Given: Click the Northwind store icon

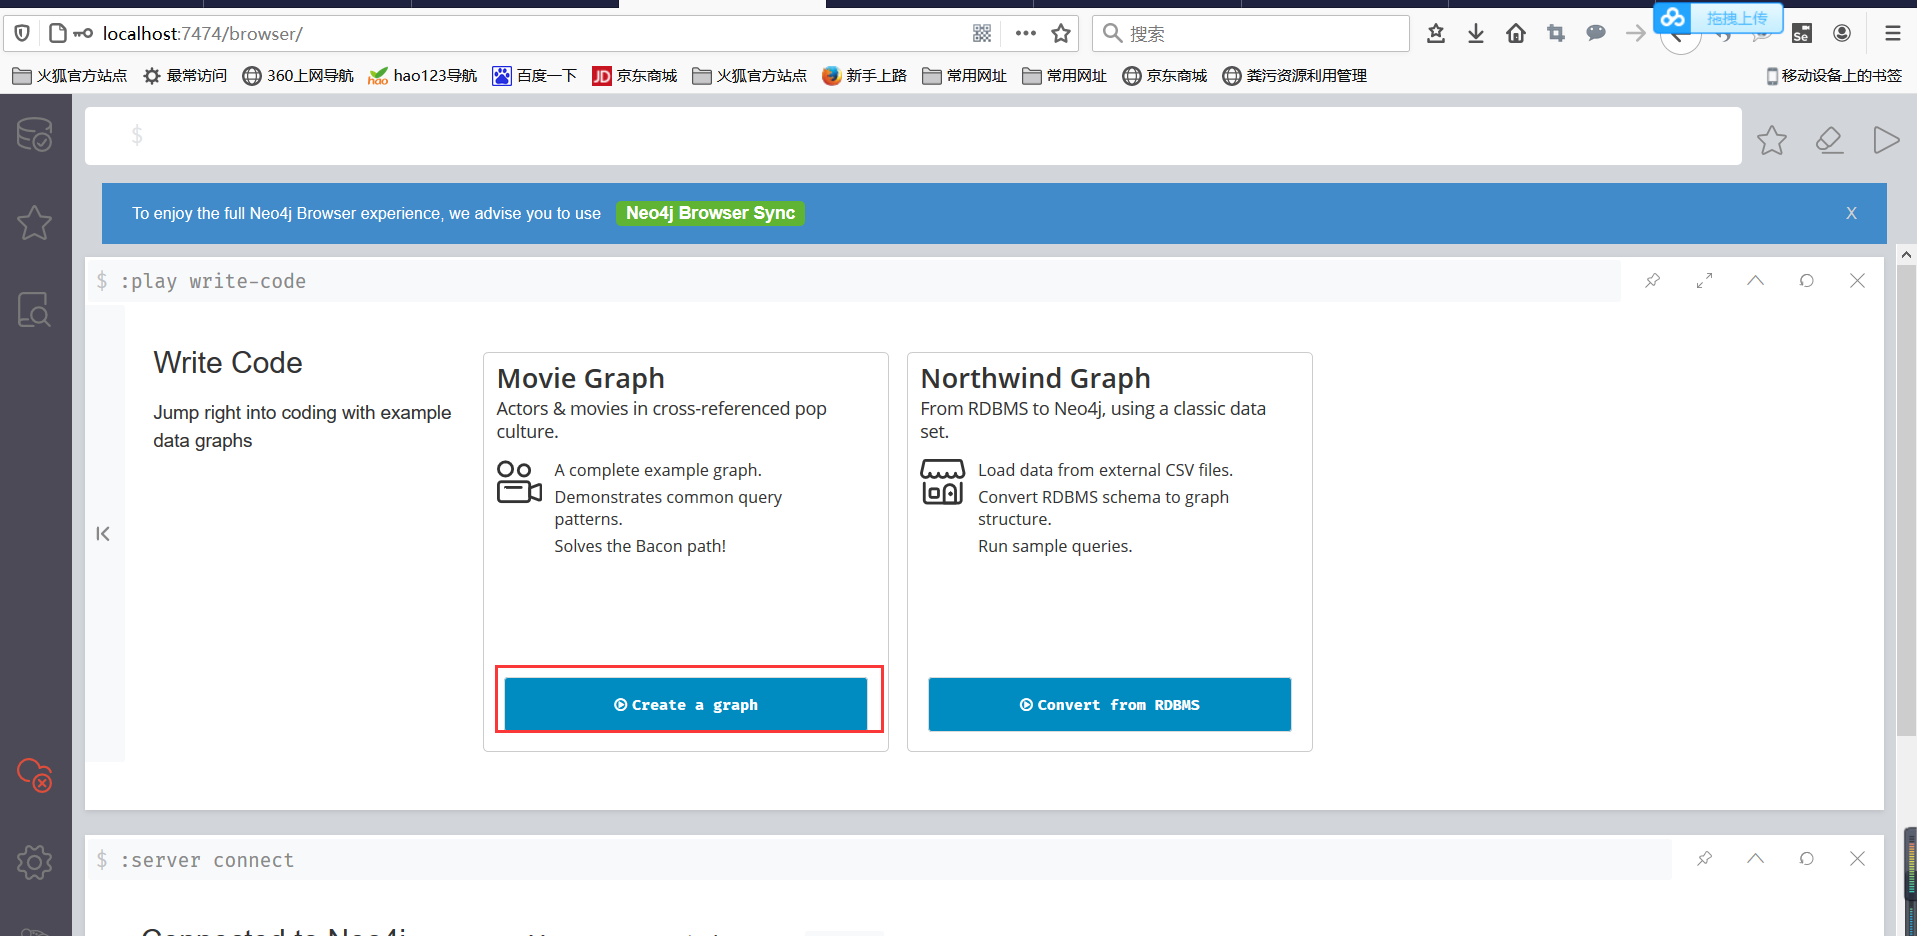Looking at the screenshot, I should pyautogui.click(x=943, y=482).
